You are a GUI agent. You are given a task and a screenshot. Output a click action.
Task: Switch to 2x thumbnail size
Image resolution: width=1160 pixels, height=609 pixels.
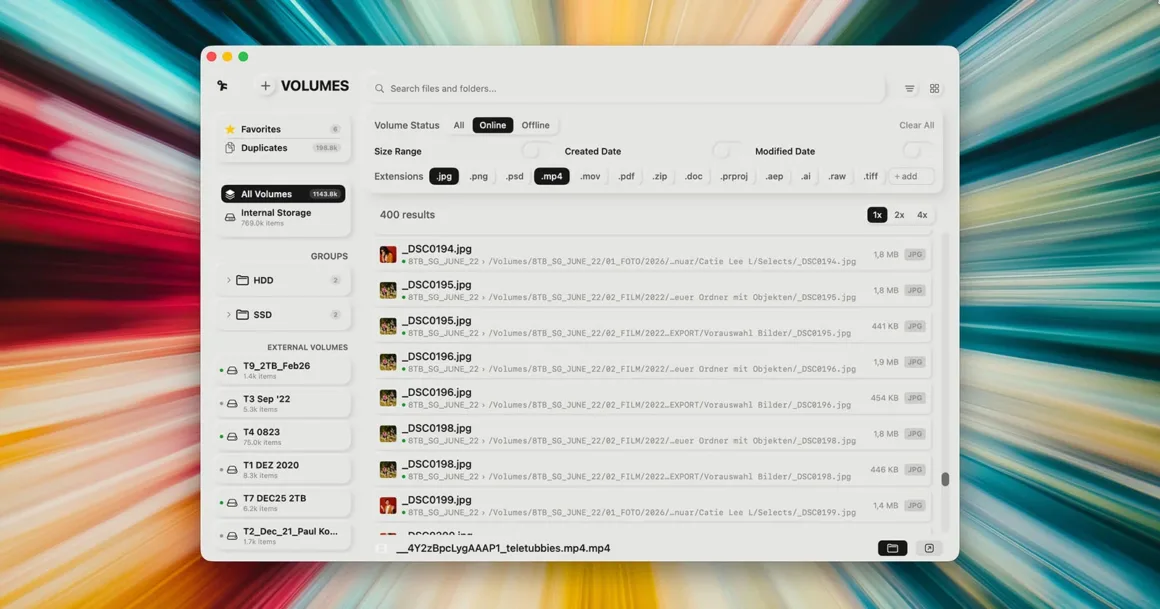pos(898,214)
